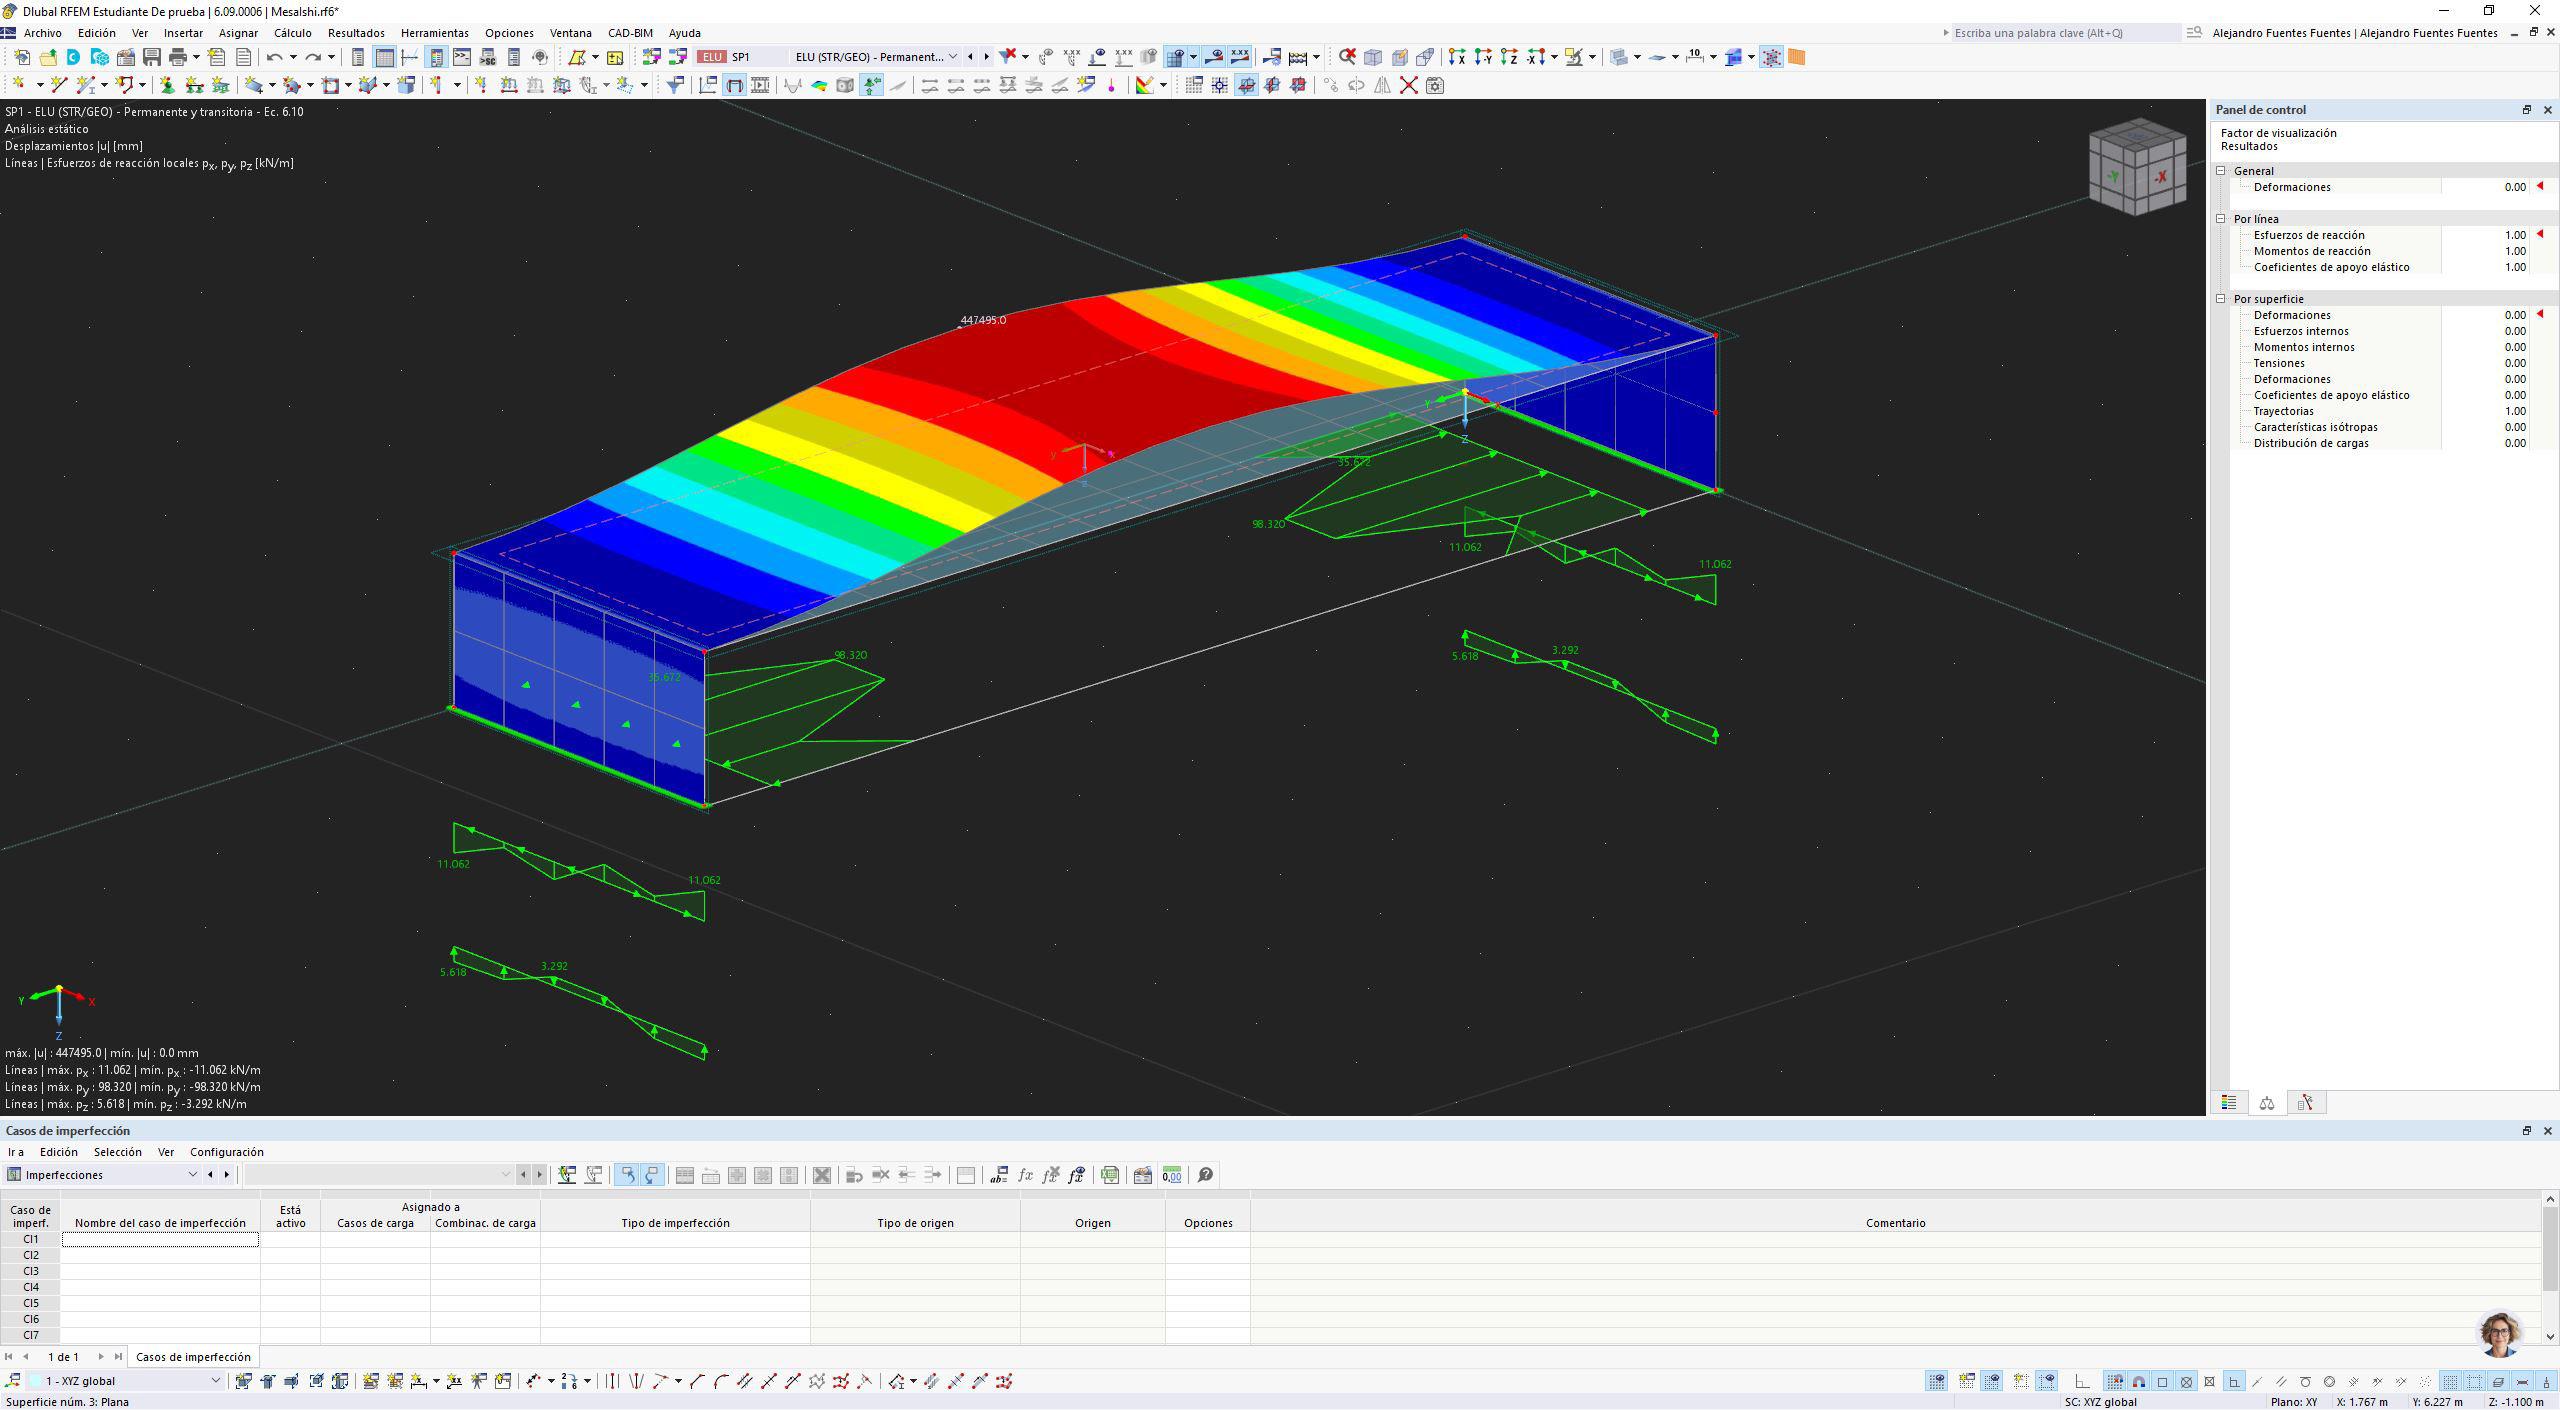The image size is (2560, 1410).
Task: Collapse the Por superficie section
Action: 2221,299
